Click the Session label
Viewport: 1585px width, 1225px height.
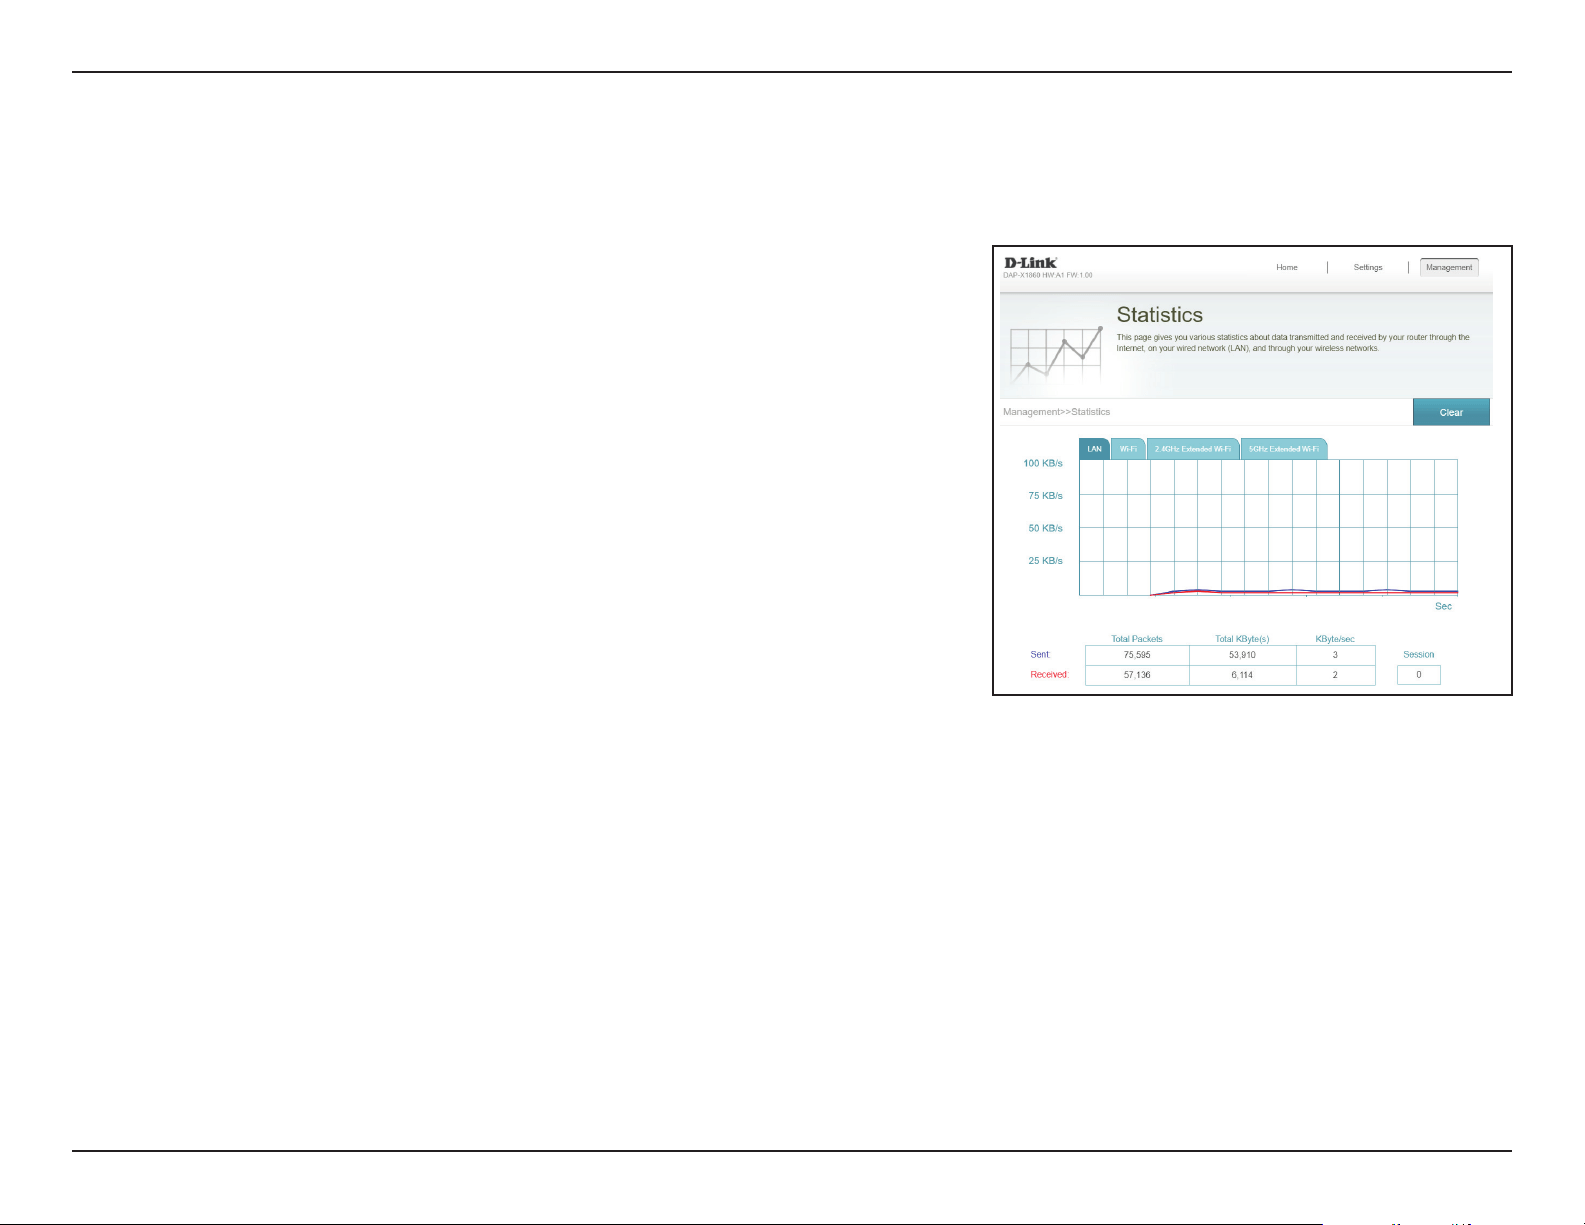pos(1418,655)
